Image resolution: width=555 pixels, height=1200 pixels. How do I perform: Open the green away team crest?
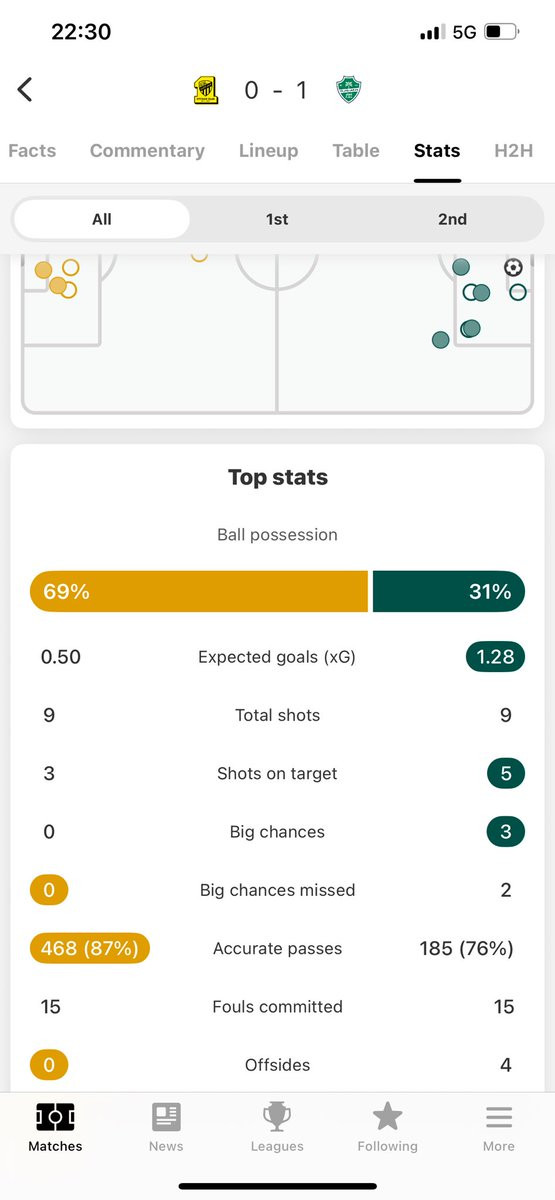349,91
